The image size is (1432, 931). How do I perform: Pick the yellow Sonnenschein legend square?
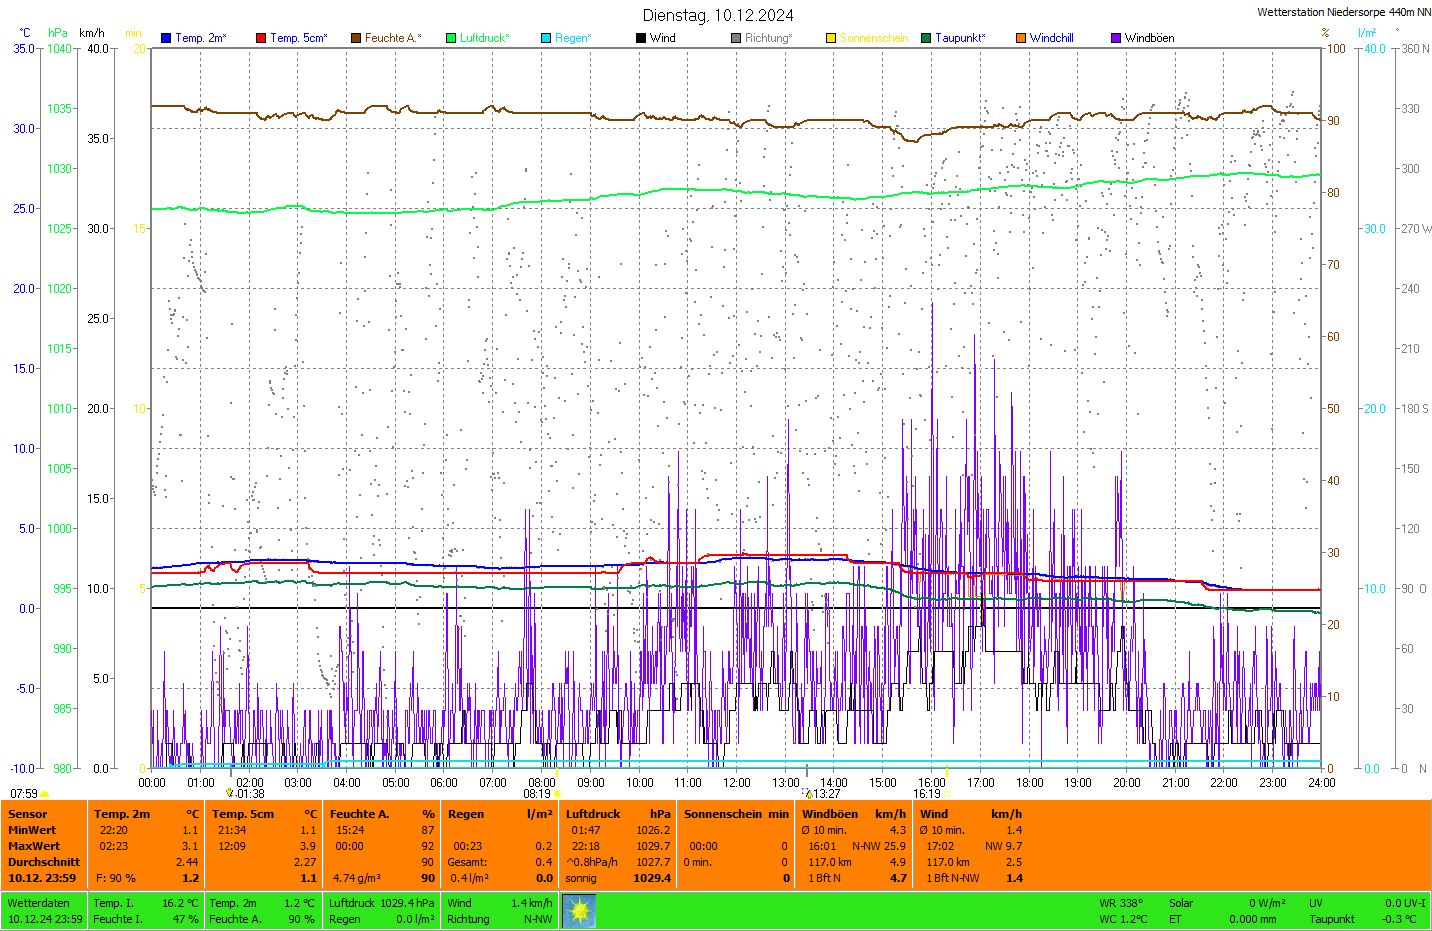click(831, 38)
